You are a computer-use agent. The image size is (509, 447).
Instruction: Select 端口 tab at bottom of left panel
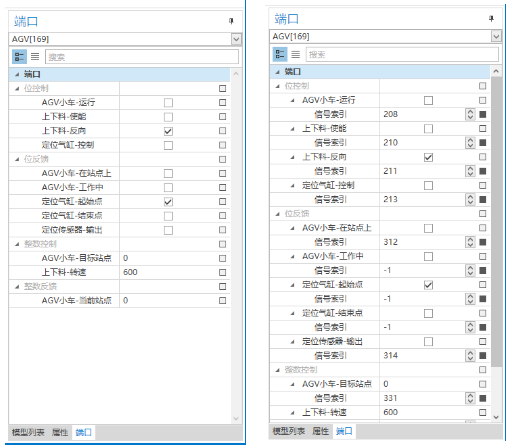83,432
